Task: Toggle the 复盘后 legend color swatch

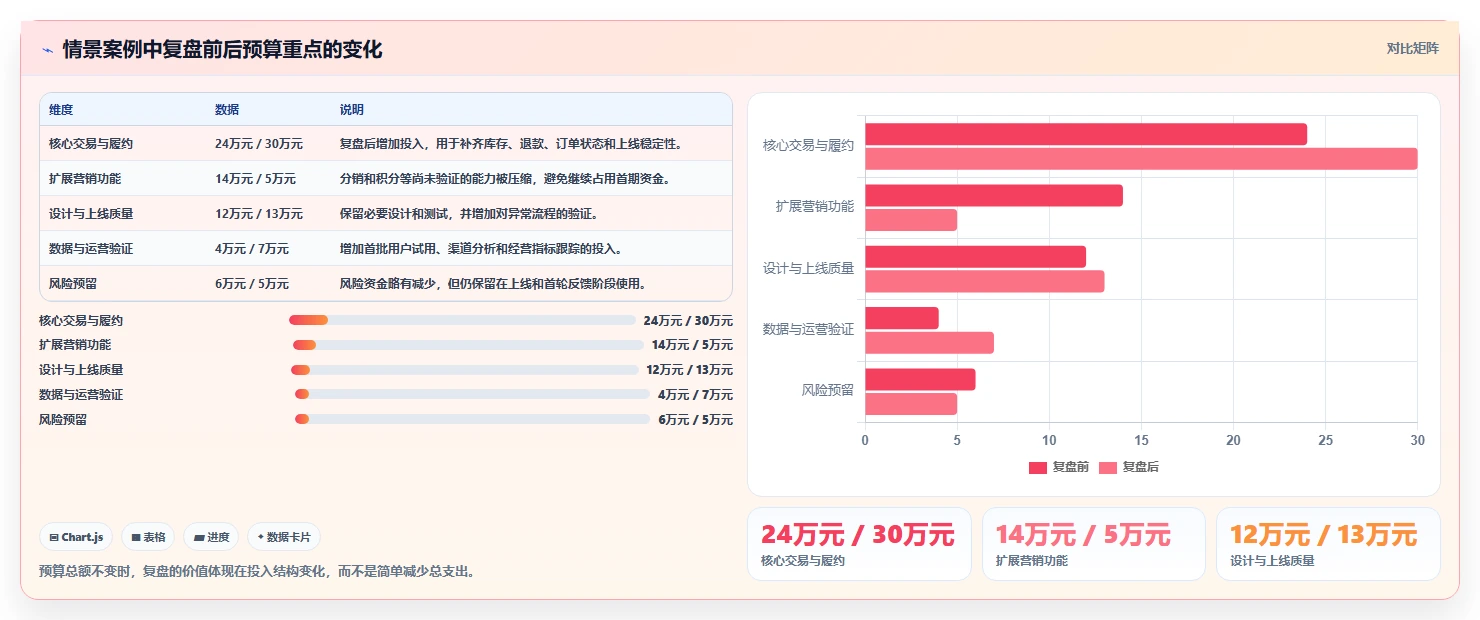Action: (x=1107, y=468)
